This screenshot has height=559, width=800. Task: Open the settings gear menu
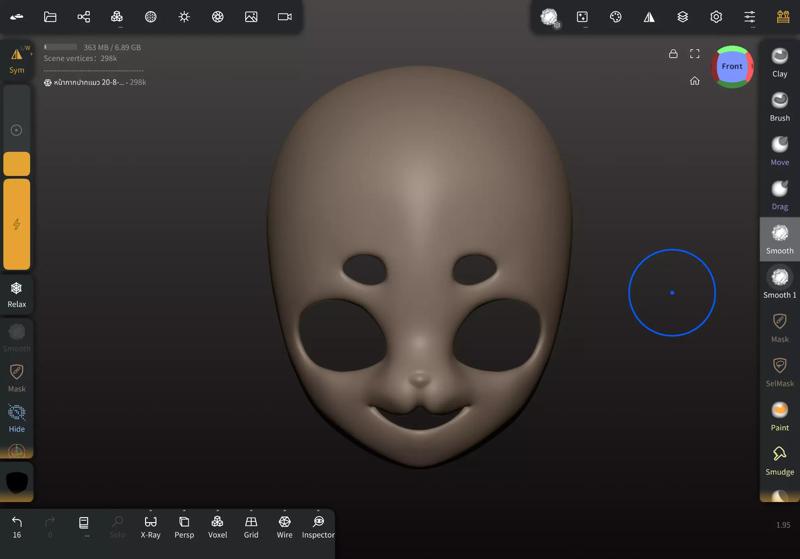pos(716,17)
